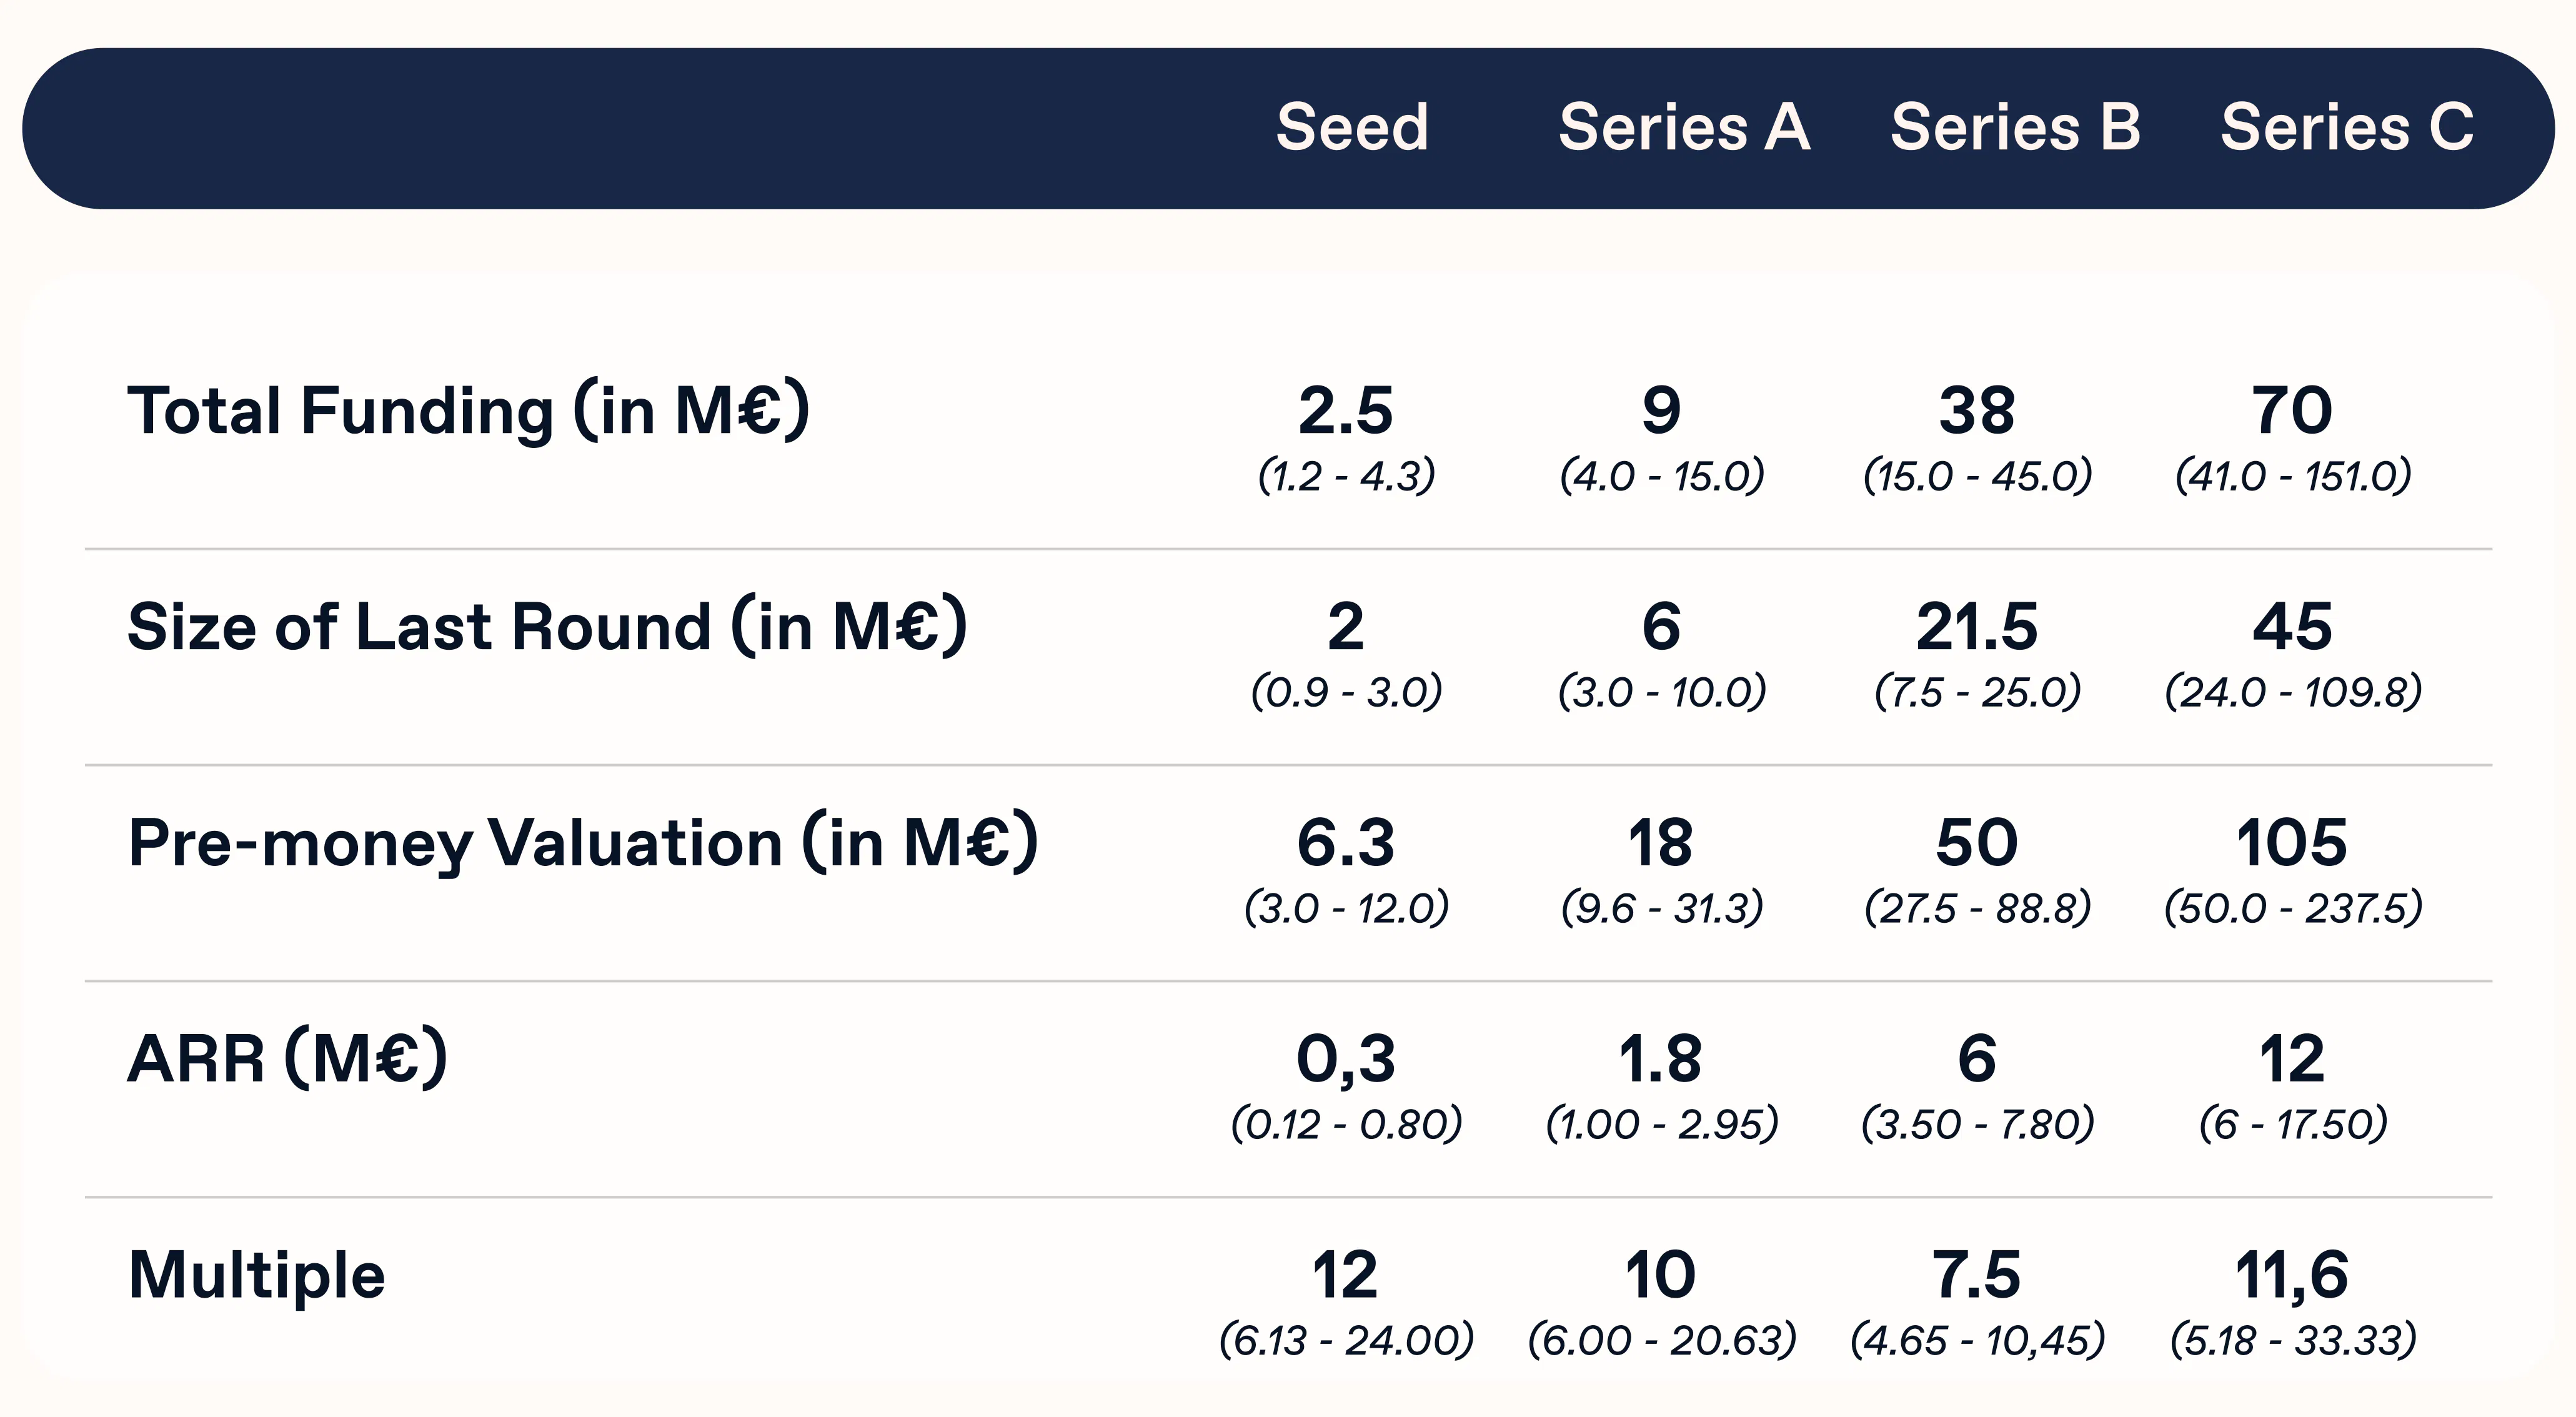Select the Pre-money Valuation row label

coord(583,843)
